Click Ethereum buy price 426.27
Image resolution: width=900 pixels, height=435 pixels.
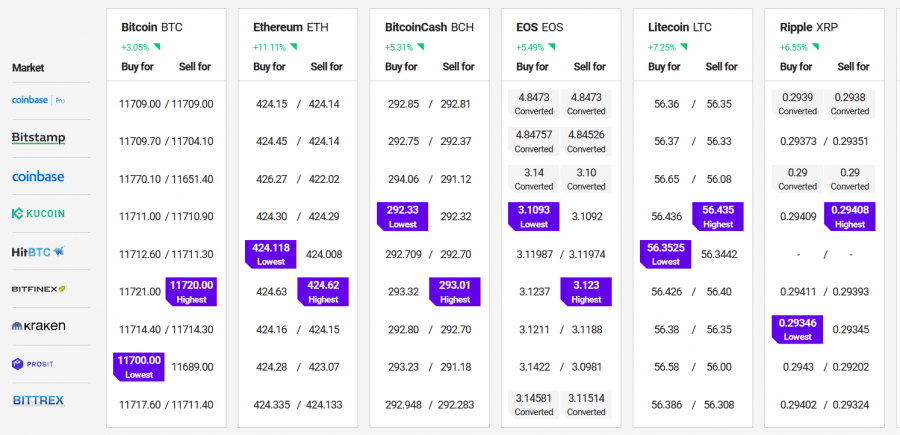coord(271,179)
